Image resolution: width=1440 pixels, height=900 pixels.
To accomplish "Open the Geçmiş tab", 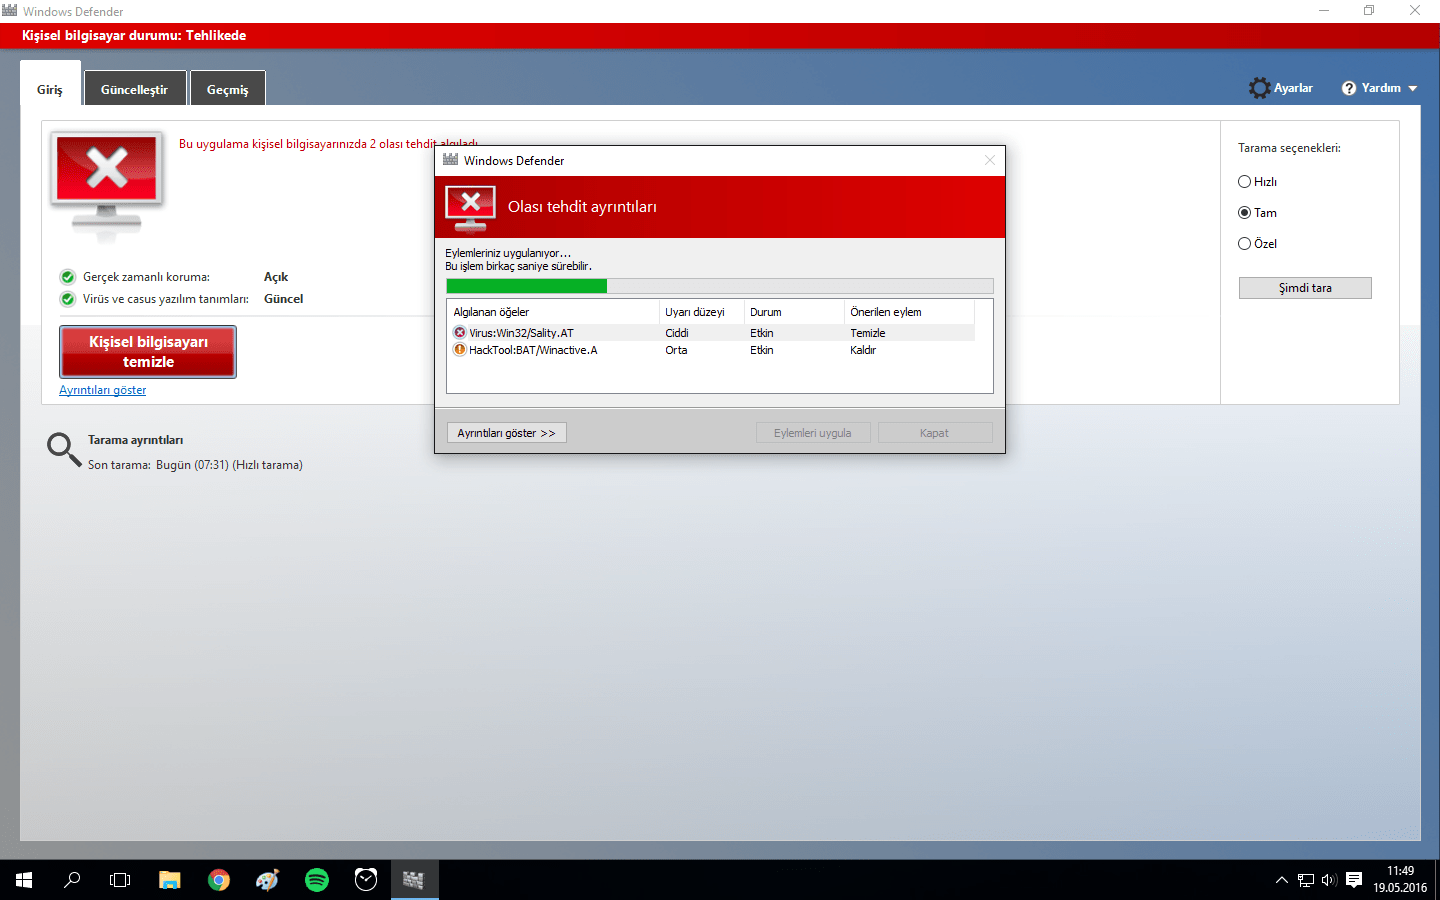I will pyautogui.click(x=228, y=88).
